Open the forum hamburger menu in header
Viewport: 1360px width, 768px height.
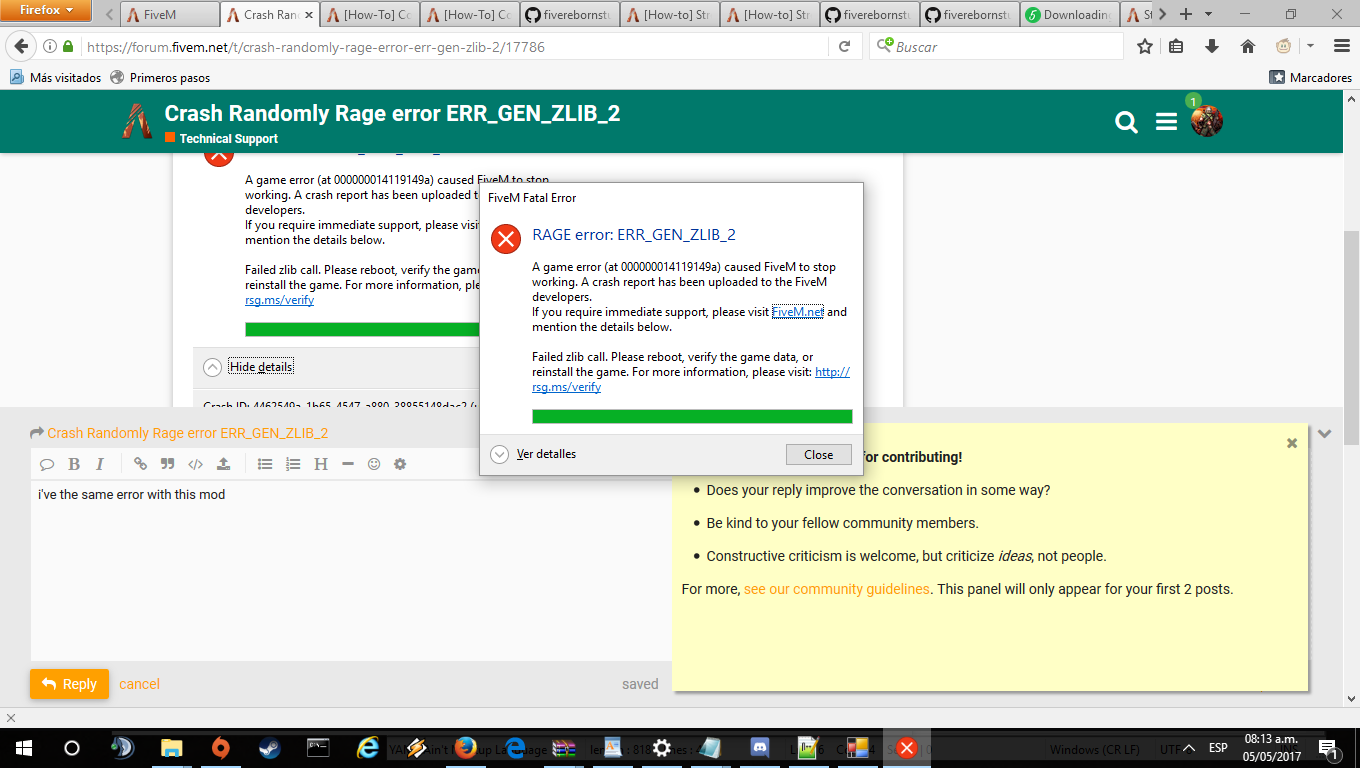1166,122
